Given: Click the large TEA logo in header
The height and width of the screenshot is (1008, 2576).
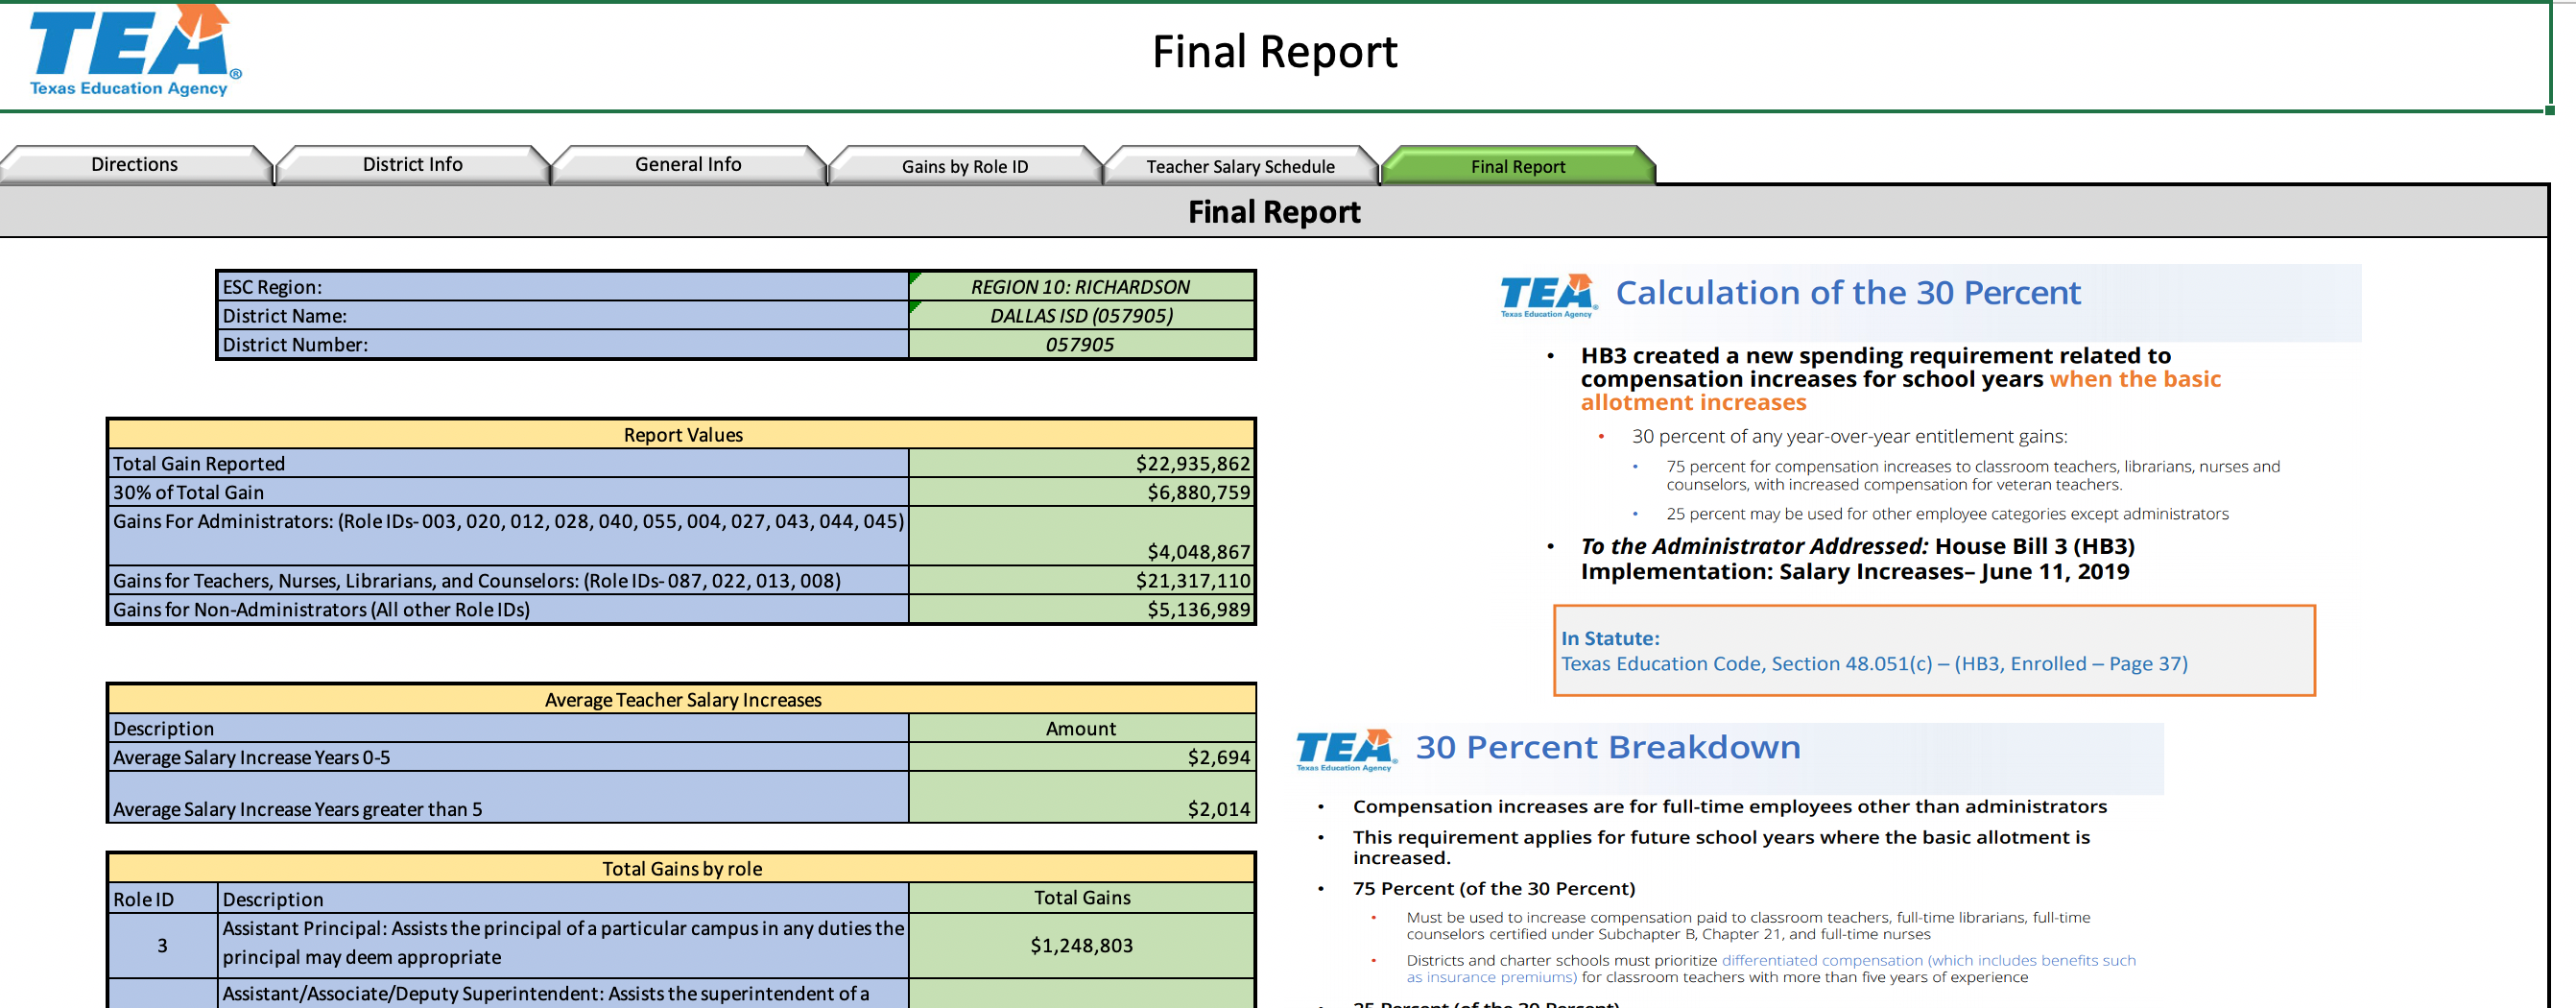Looking at the screenshot, I should click(x=135, y=50).
